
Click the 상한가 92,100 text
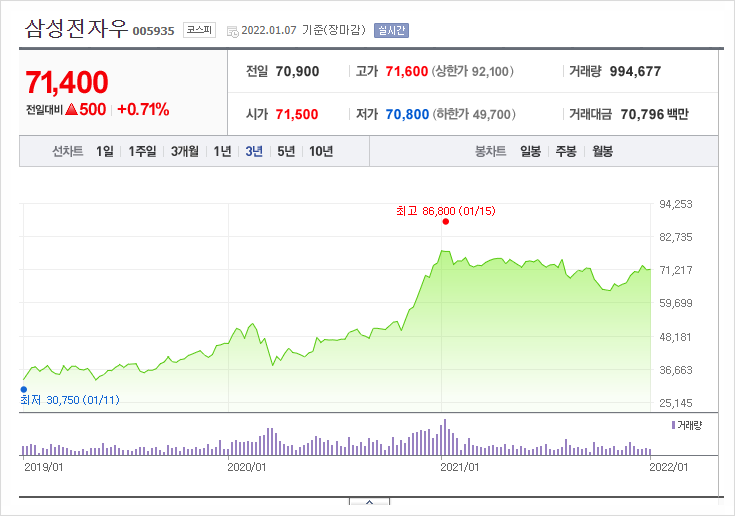point(472,71)
